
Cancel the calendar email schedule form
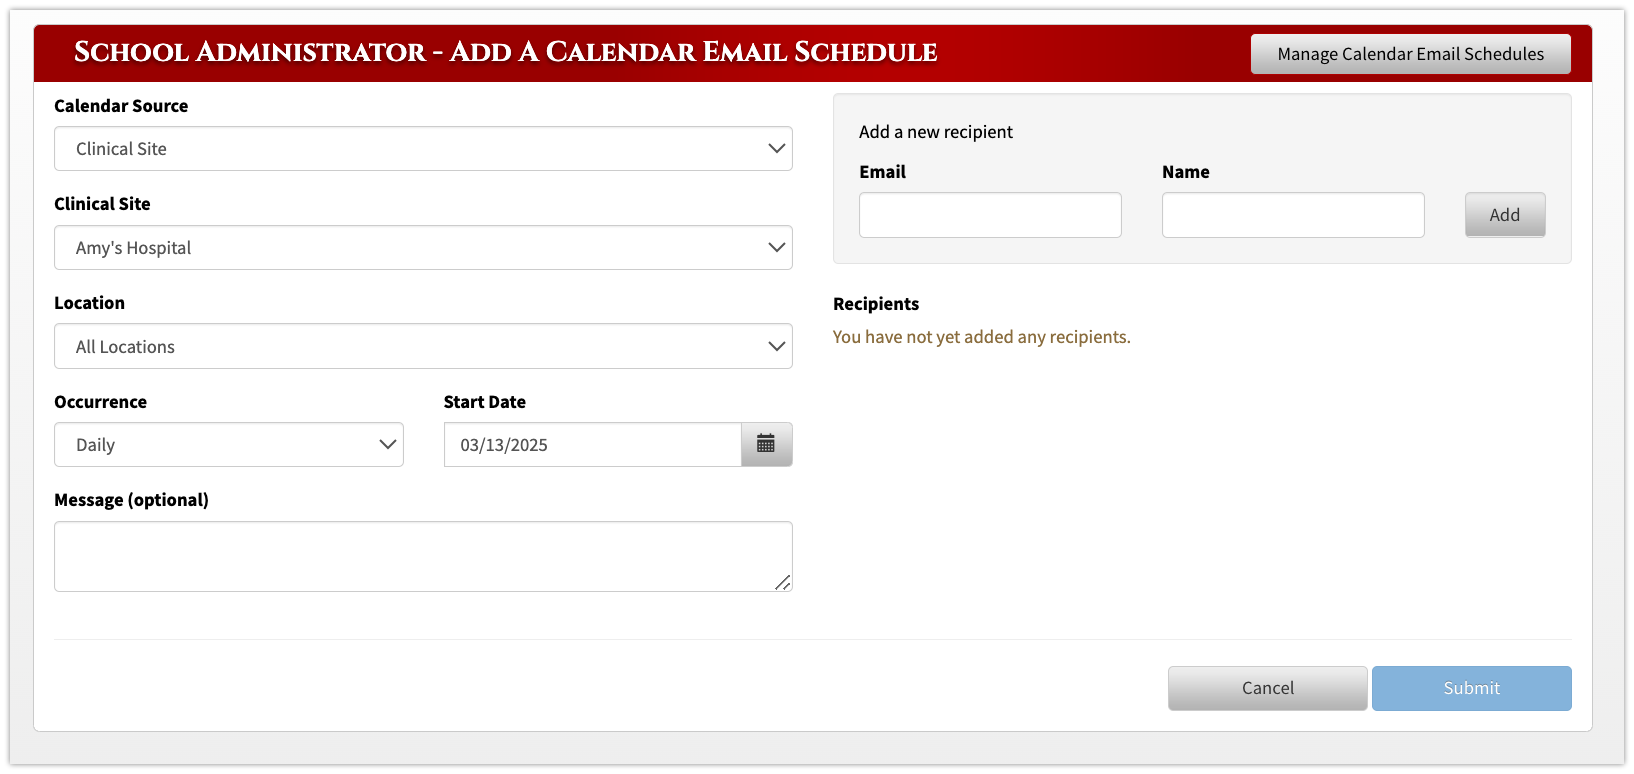(1267, 688)
